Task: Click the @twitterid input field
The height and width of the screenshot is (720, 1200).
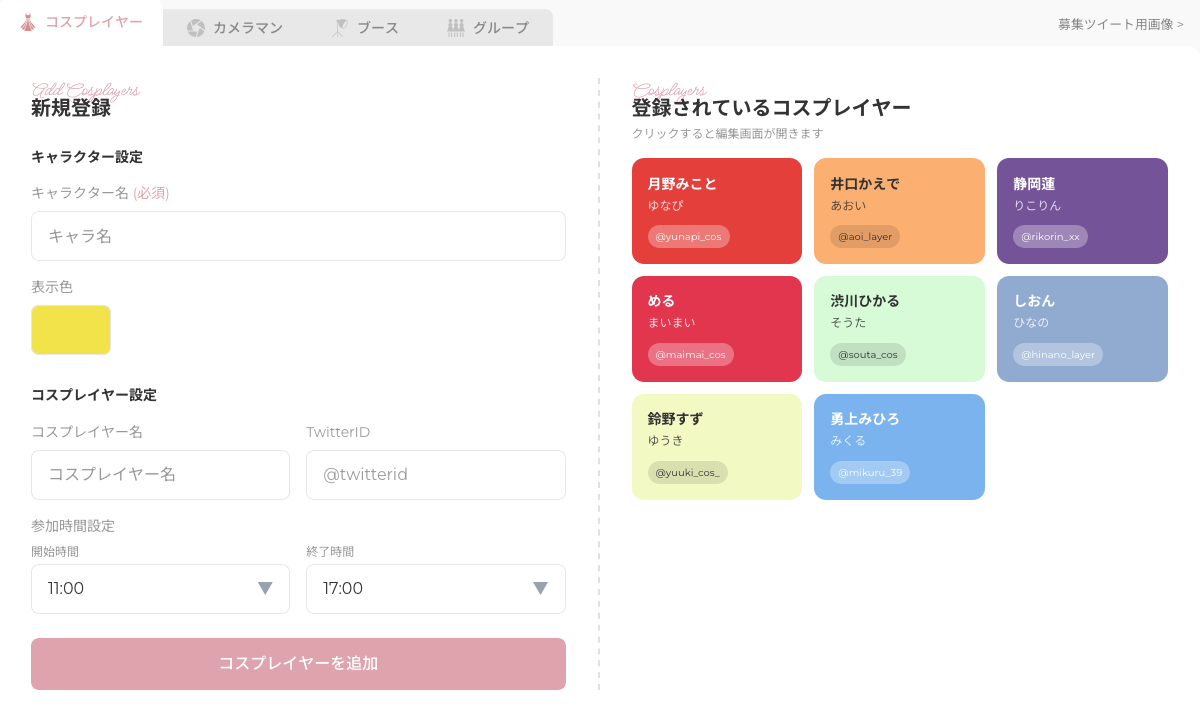Action: [436, 475]
